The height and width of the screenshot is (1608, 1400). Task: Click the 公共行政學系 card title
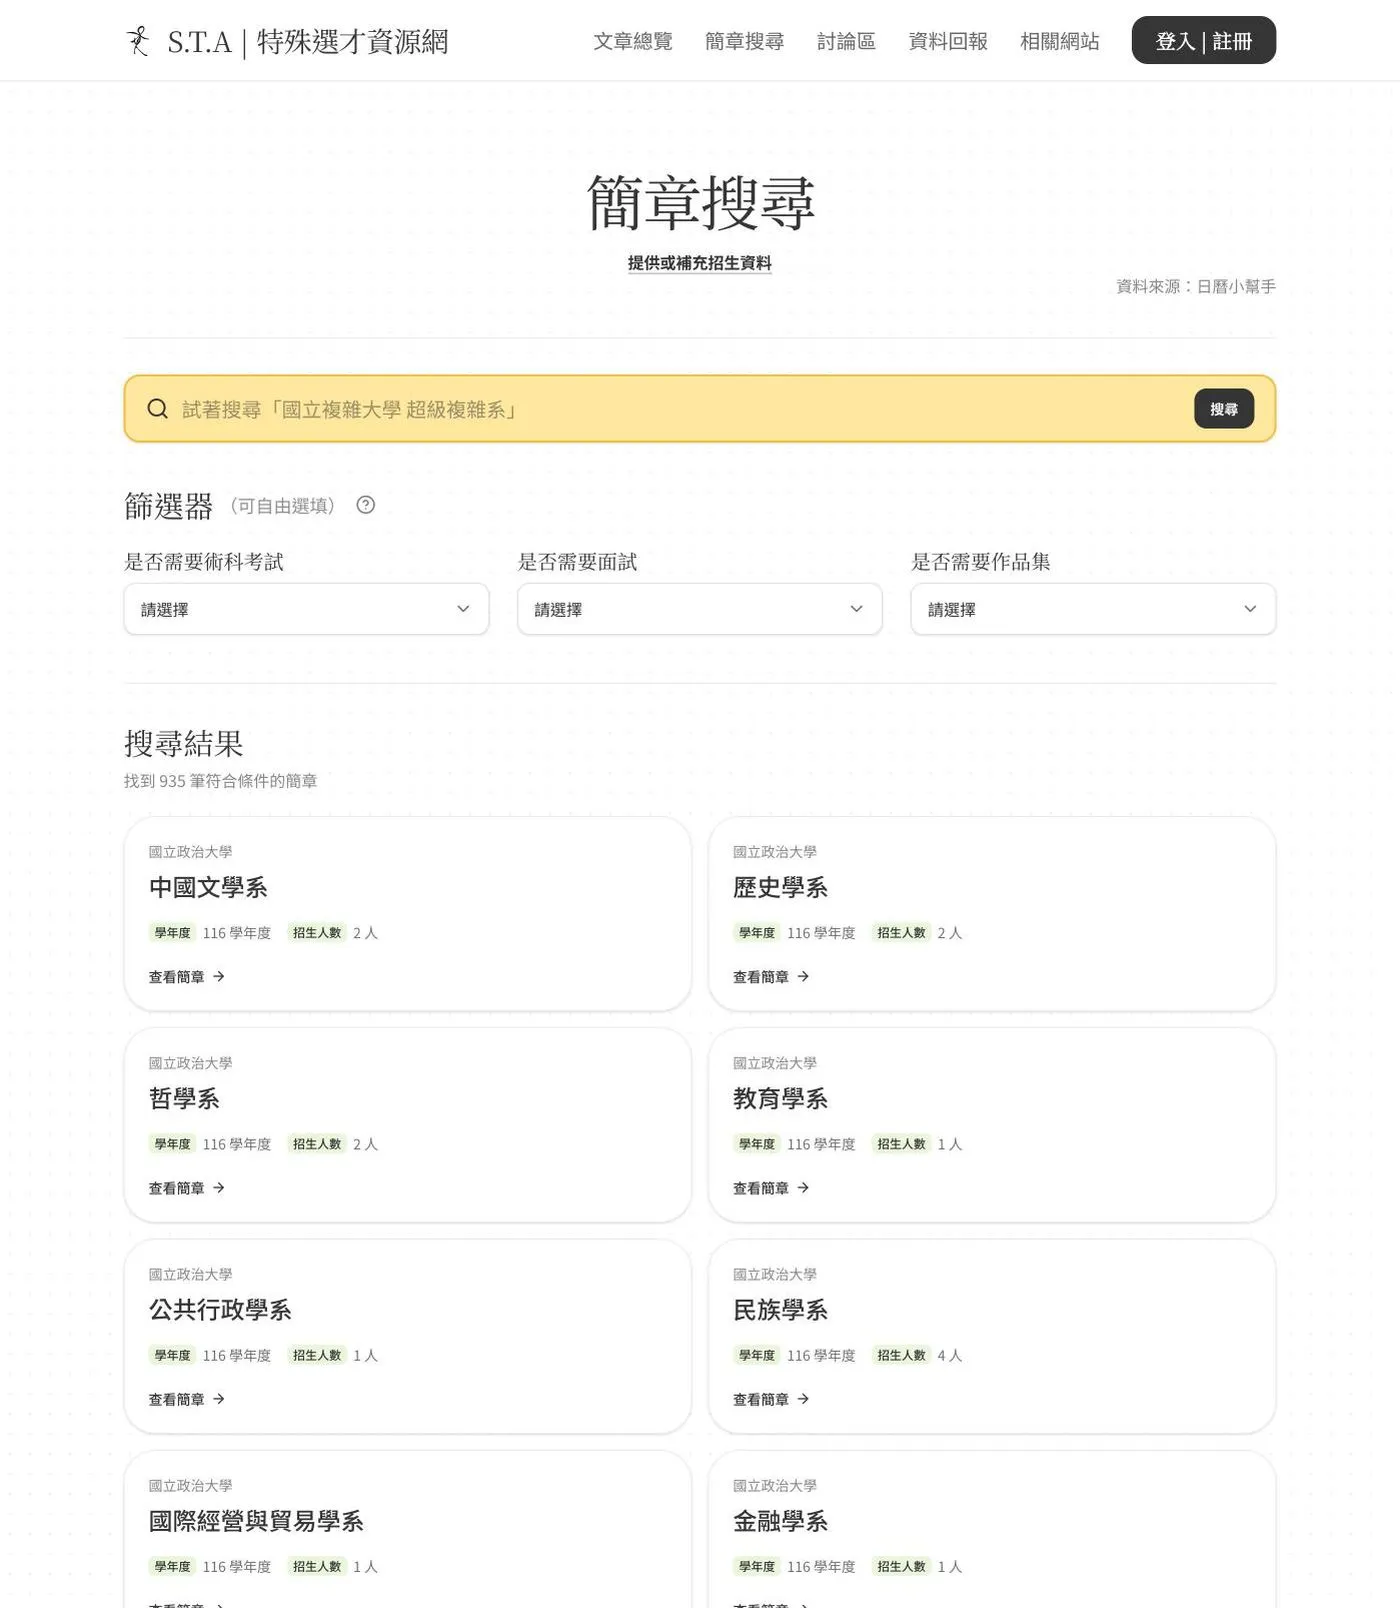220,1310
